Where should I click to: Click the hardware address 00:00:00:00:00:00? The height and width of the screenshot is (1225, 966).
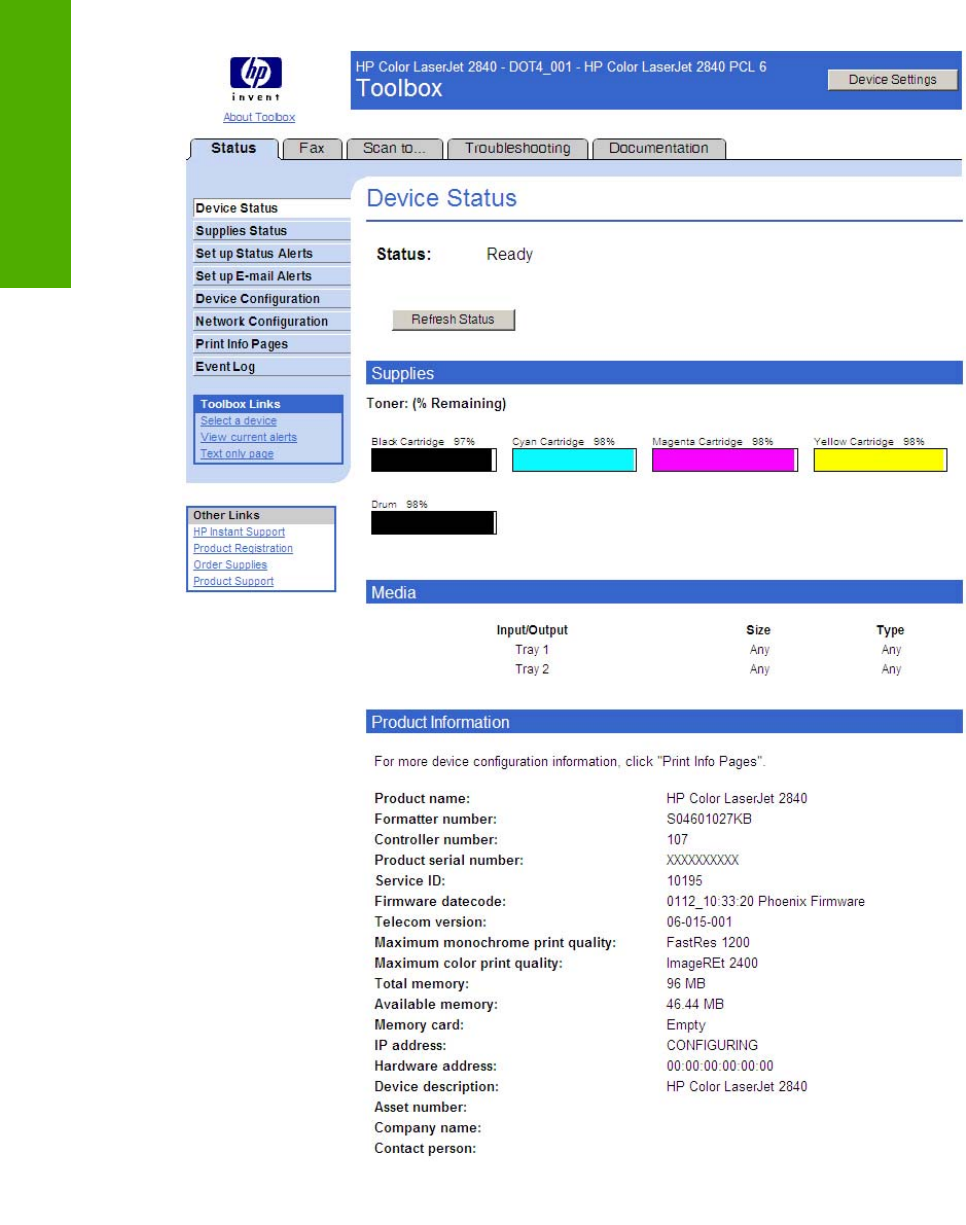pos(720,1067)
